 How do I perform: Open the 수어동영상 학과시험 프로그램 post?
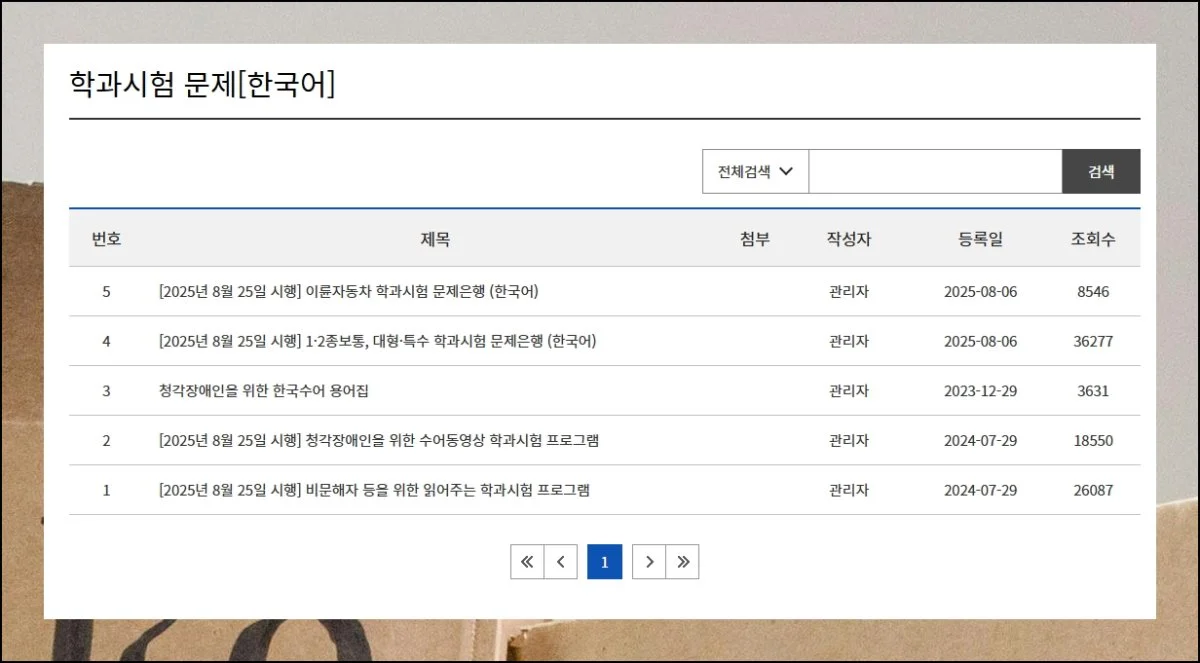click(378, 441)
